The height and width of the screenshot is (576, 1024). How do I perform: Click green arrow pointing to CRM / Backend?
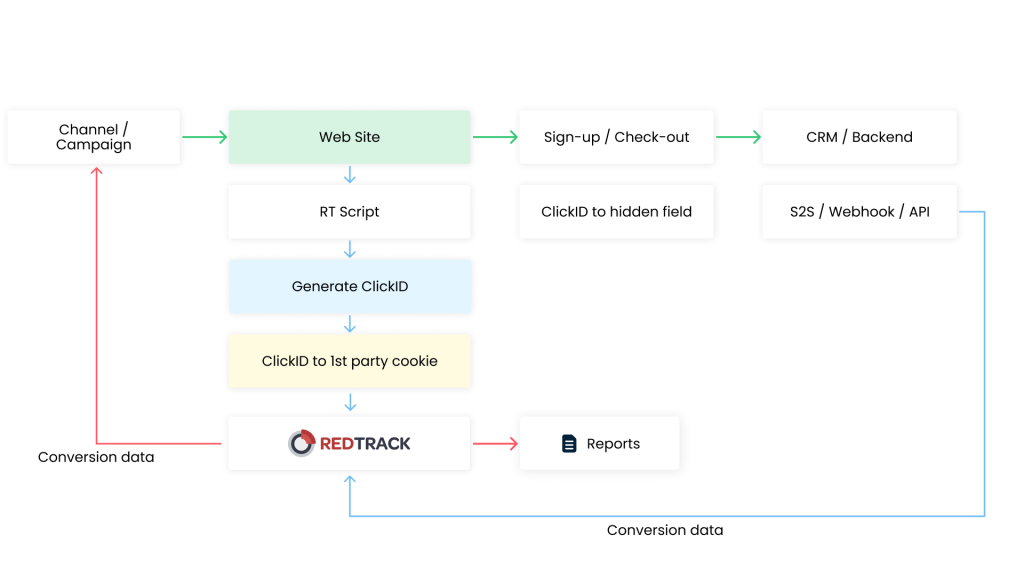[x=738, y=137]
